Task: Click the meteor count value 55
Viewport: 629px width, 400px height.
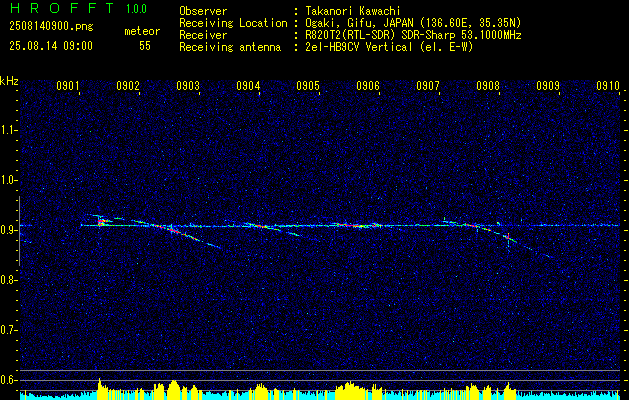Action: coord(145,46)
